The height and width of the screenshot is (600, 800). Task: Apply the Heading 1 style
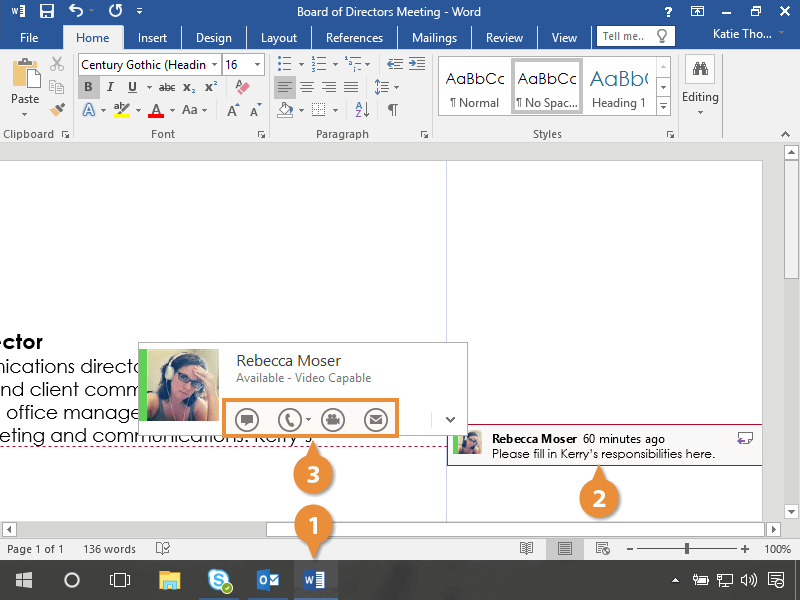617,87
